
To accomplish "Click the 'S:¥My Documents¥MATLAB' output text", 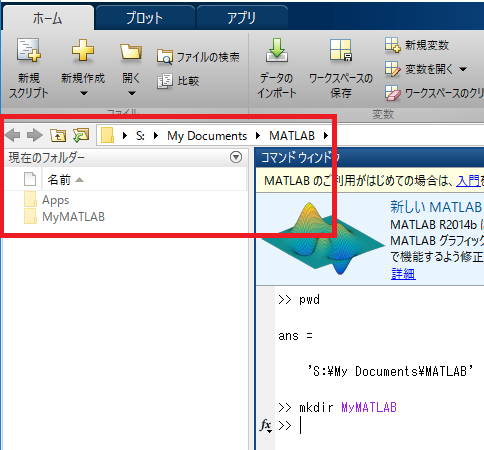I will pos(390,371).
